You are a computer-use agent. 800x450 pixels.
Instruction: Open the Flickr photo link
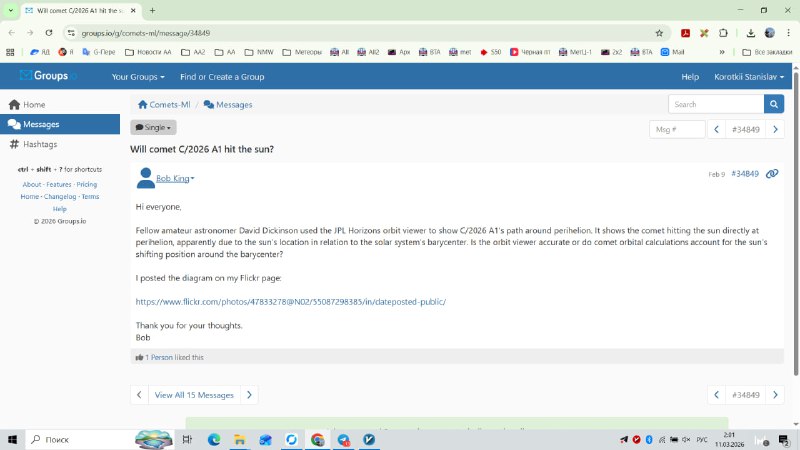pos(290,302)
